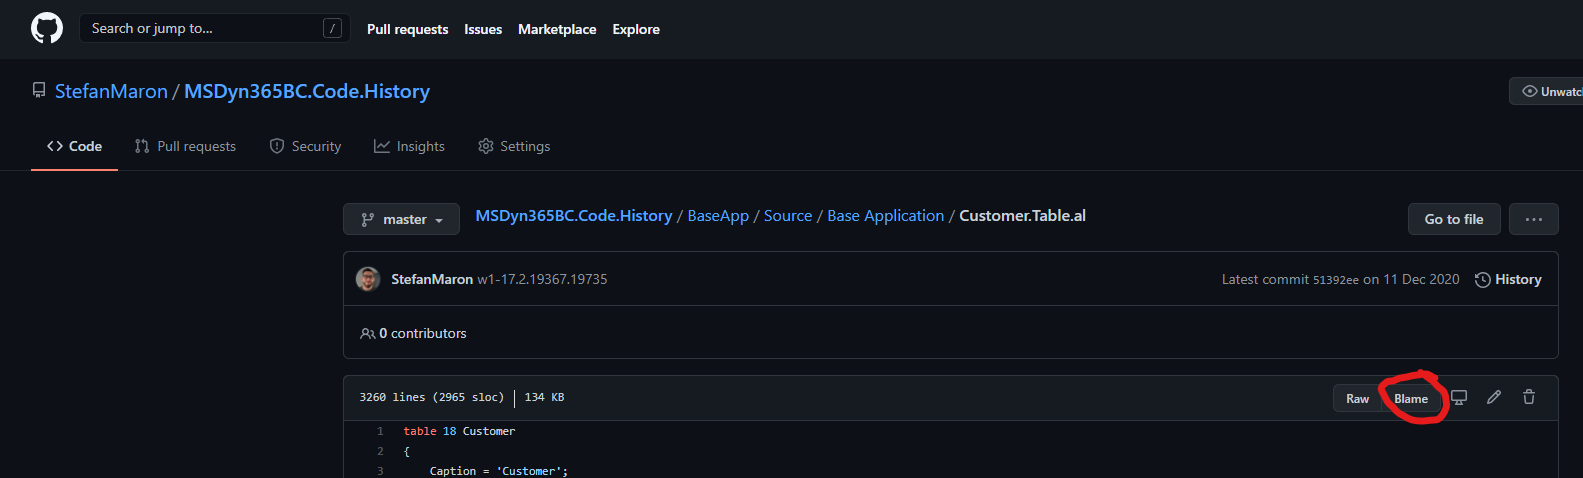The image size is (1583, 478).
Task: Click the Blame button
Action: point(1411,398)
